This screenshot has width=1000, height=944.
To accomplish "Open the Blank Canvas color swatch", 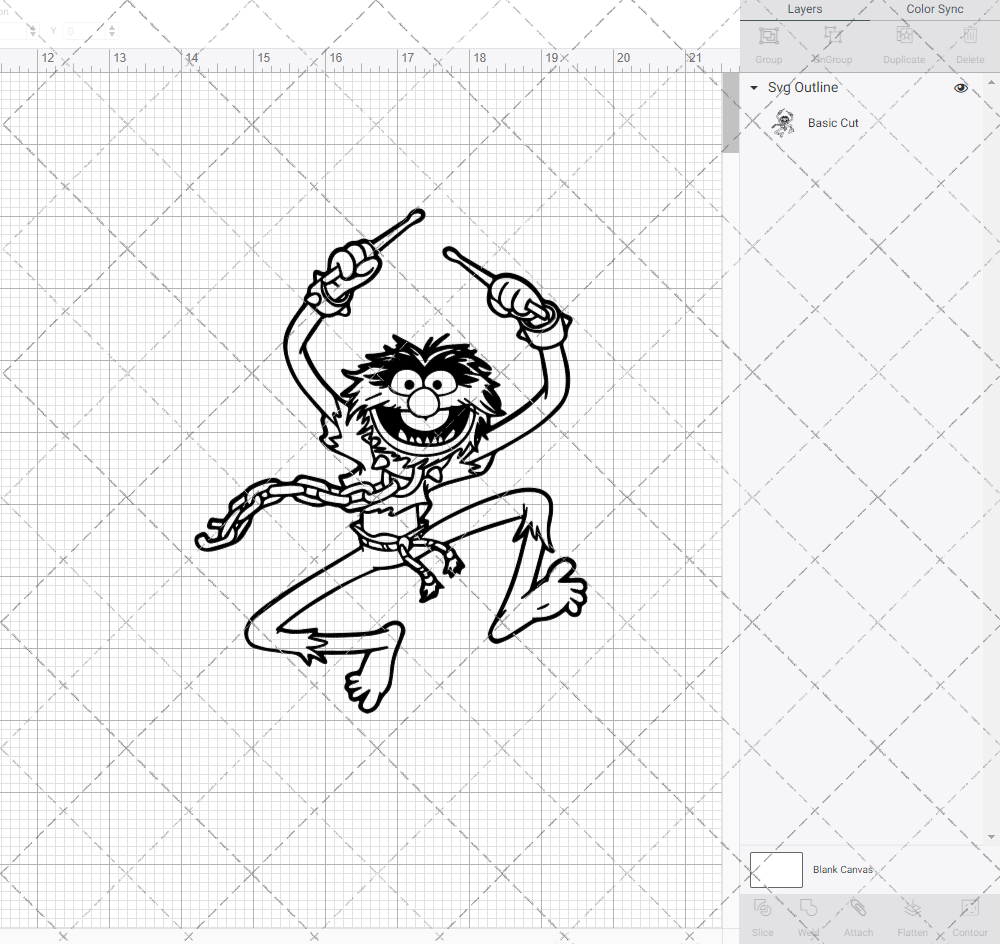I will coord(776,869).
